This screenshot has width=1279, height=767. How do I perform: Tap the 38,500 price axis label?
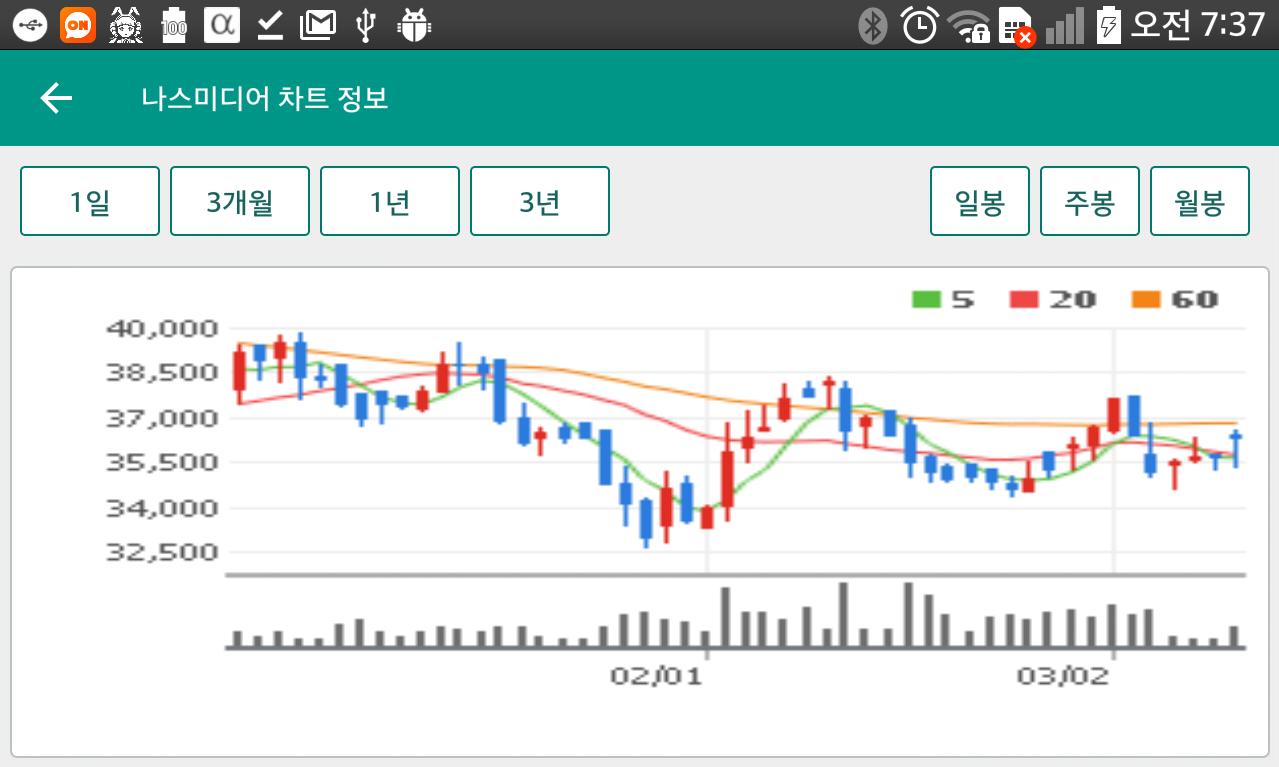[162, 373]
